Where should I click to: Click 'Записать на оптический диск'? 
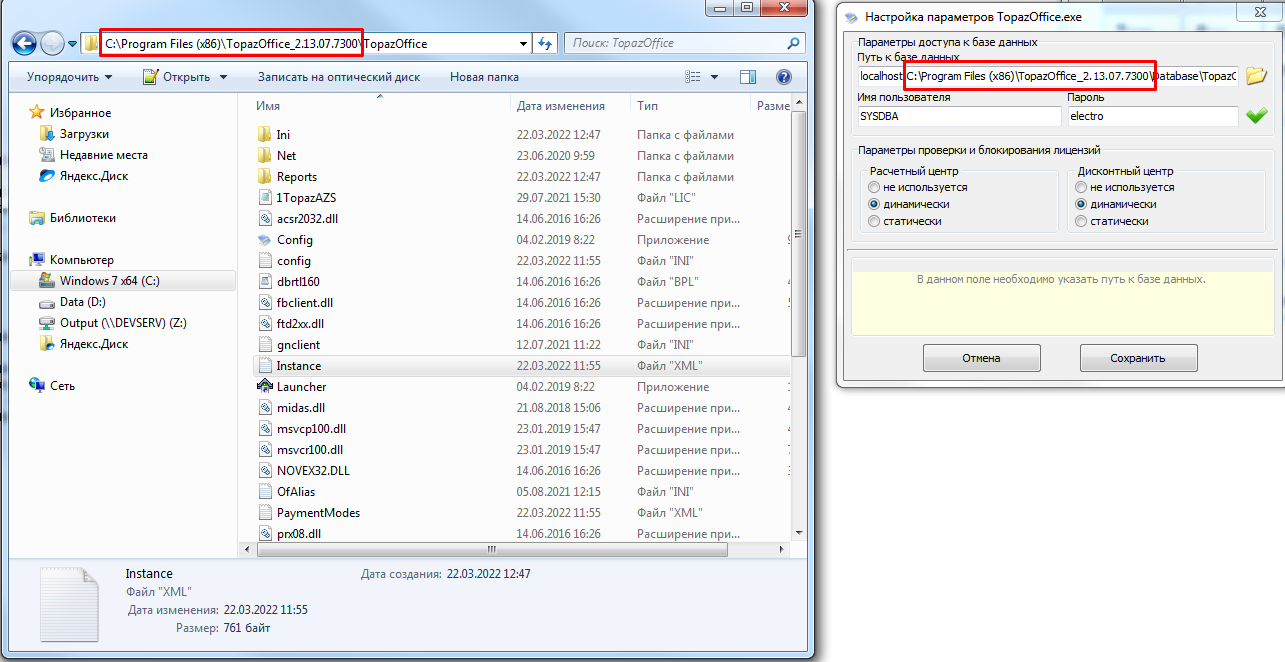pos(339,77)
